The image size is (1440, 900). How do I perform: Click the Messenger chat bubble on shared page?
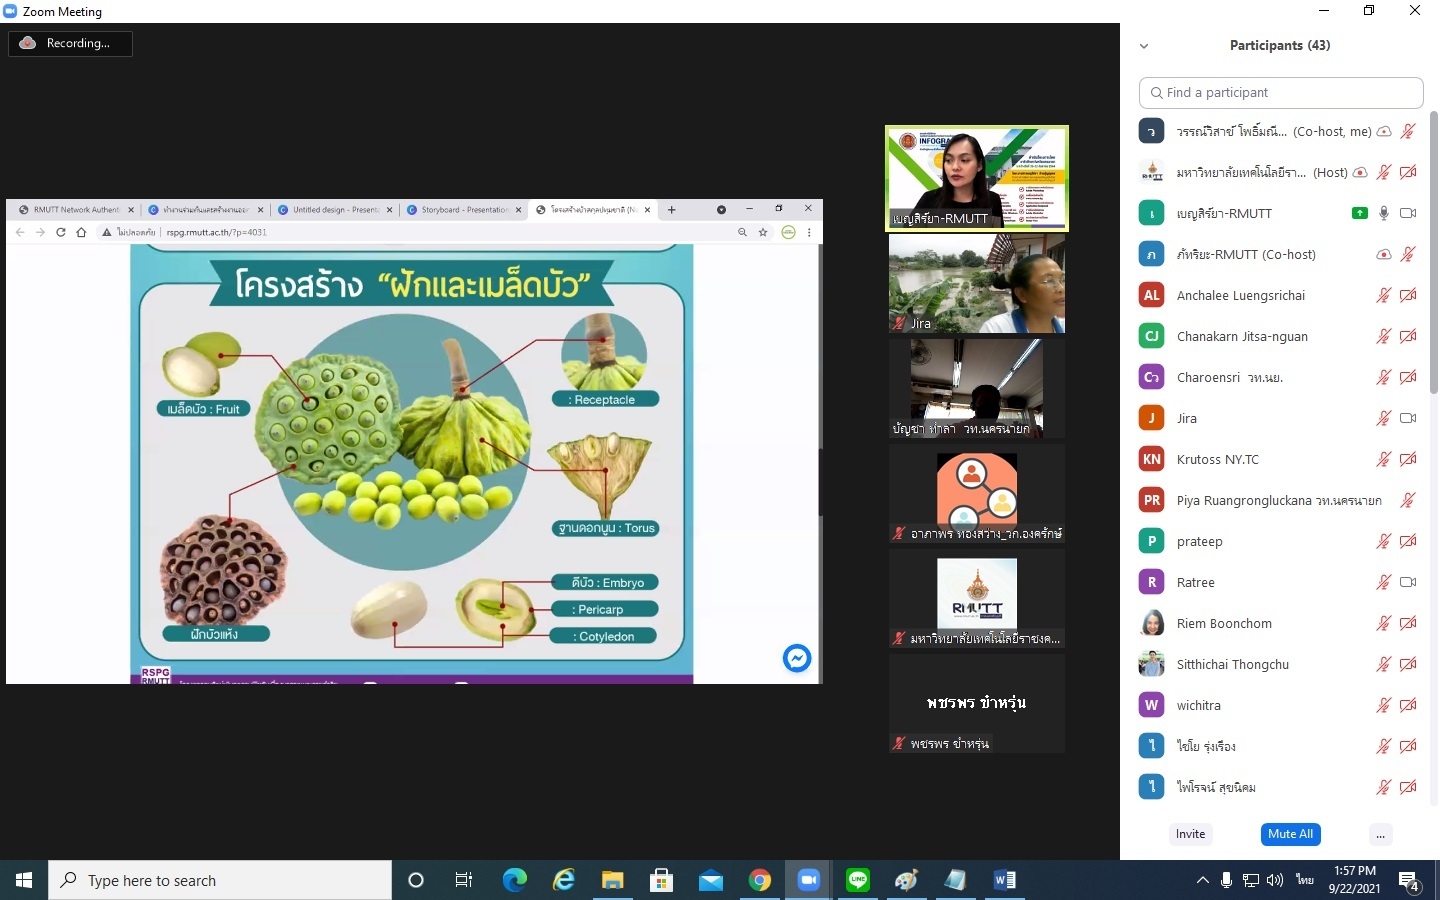pos(797,658)
